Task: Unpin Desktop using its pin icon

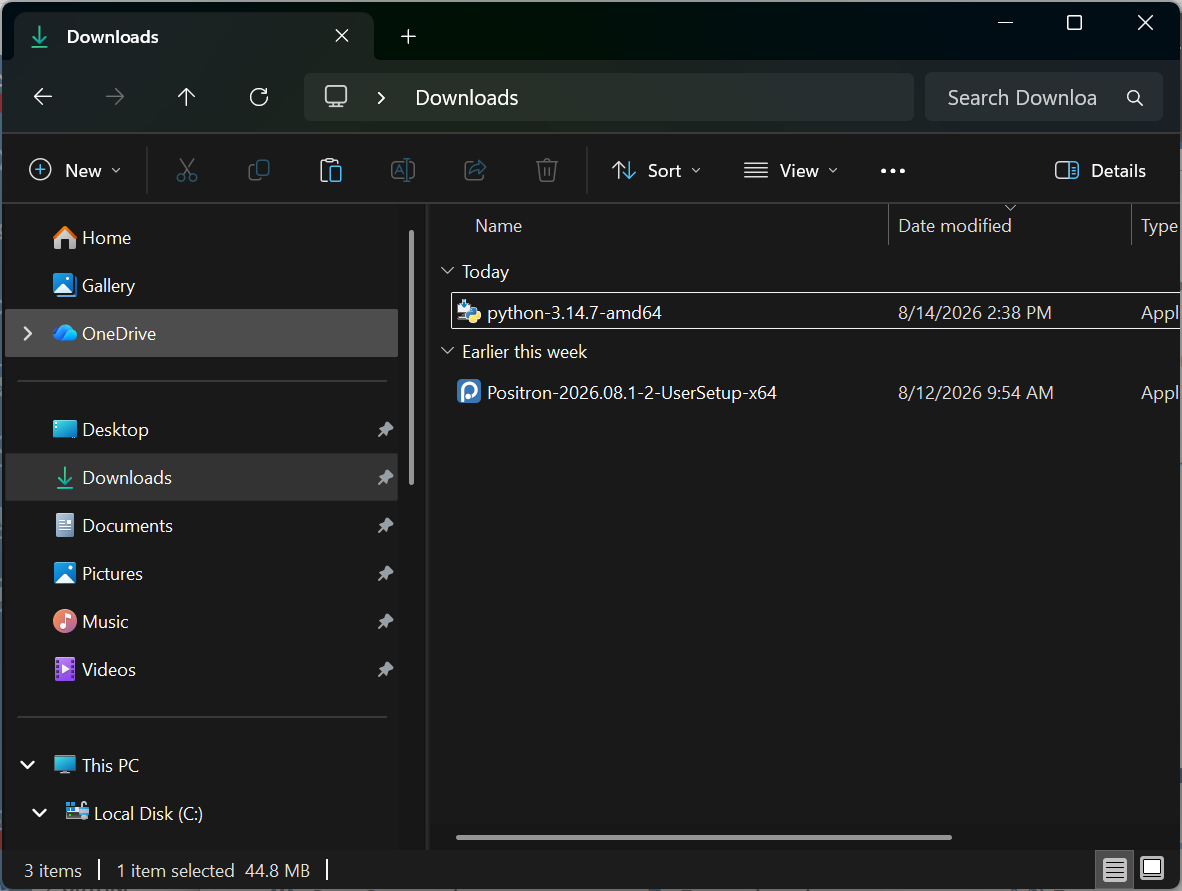Action: [x=385, y=429]
